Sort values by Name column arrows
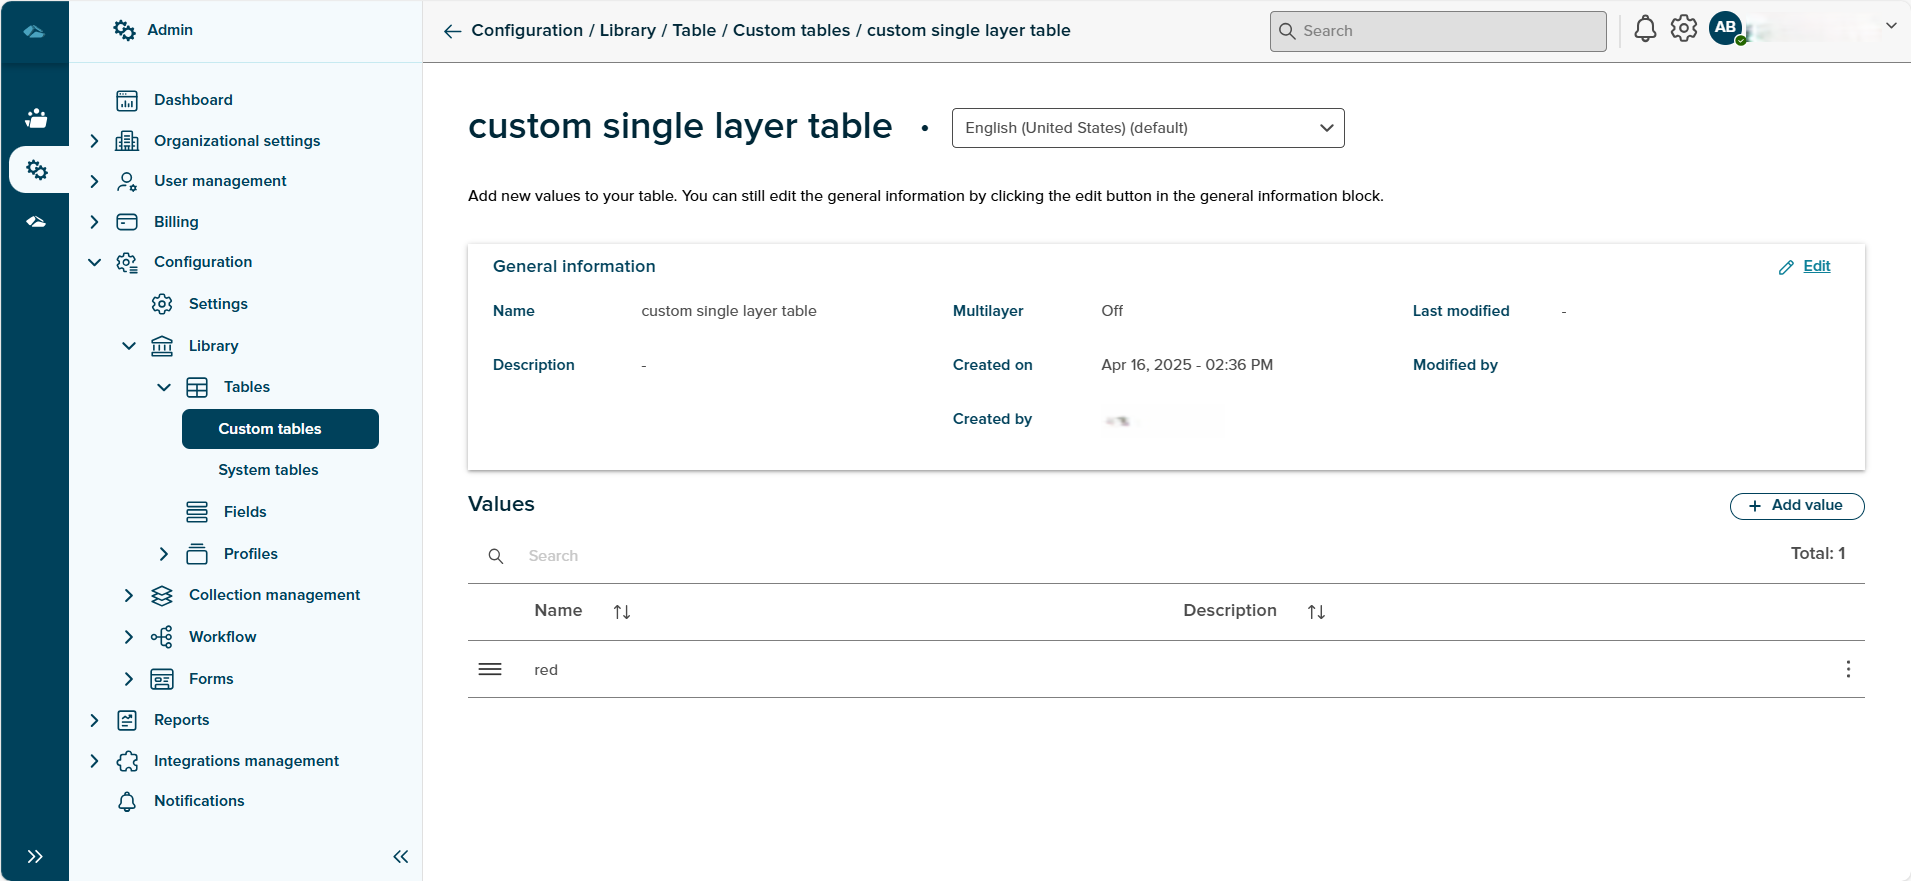This screenshot has width=1911, height=881. [621, 612]
